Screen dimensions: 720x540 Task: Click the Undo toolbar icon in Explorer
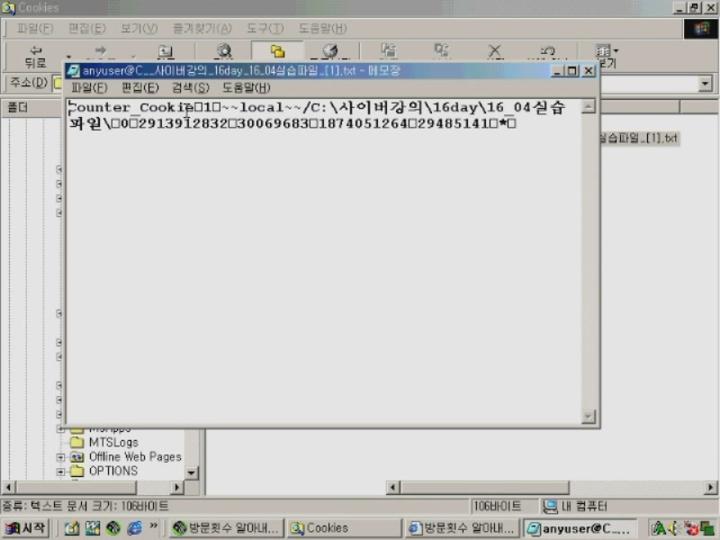pyautogui.click(x=547, y=51)
